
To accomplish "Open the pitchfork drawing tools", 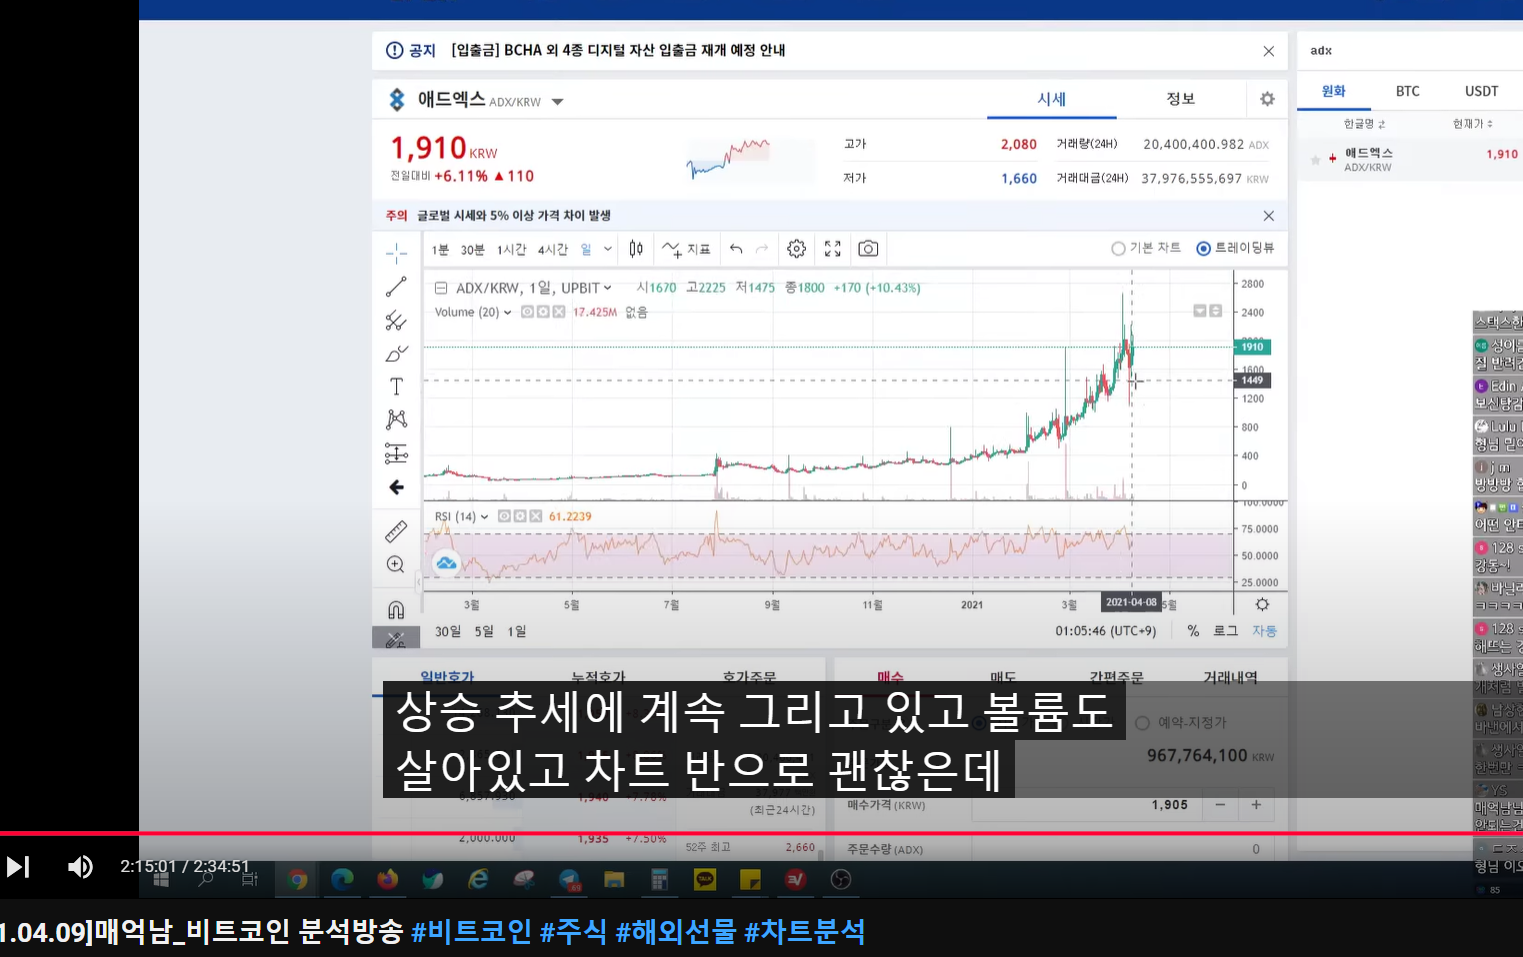I will pos(396,321).
